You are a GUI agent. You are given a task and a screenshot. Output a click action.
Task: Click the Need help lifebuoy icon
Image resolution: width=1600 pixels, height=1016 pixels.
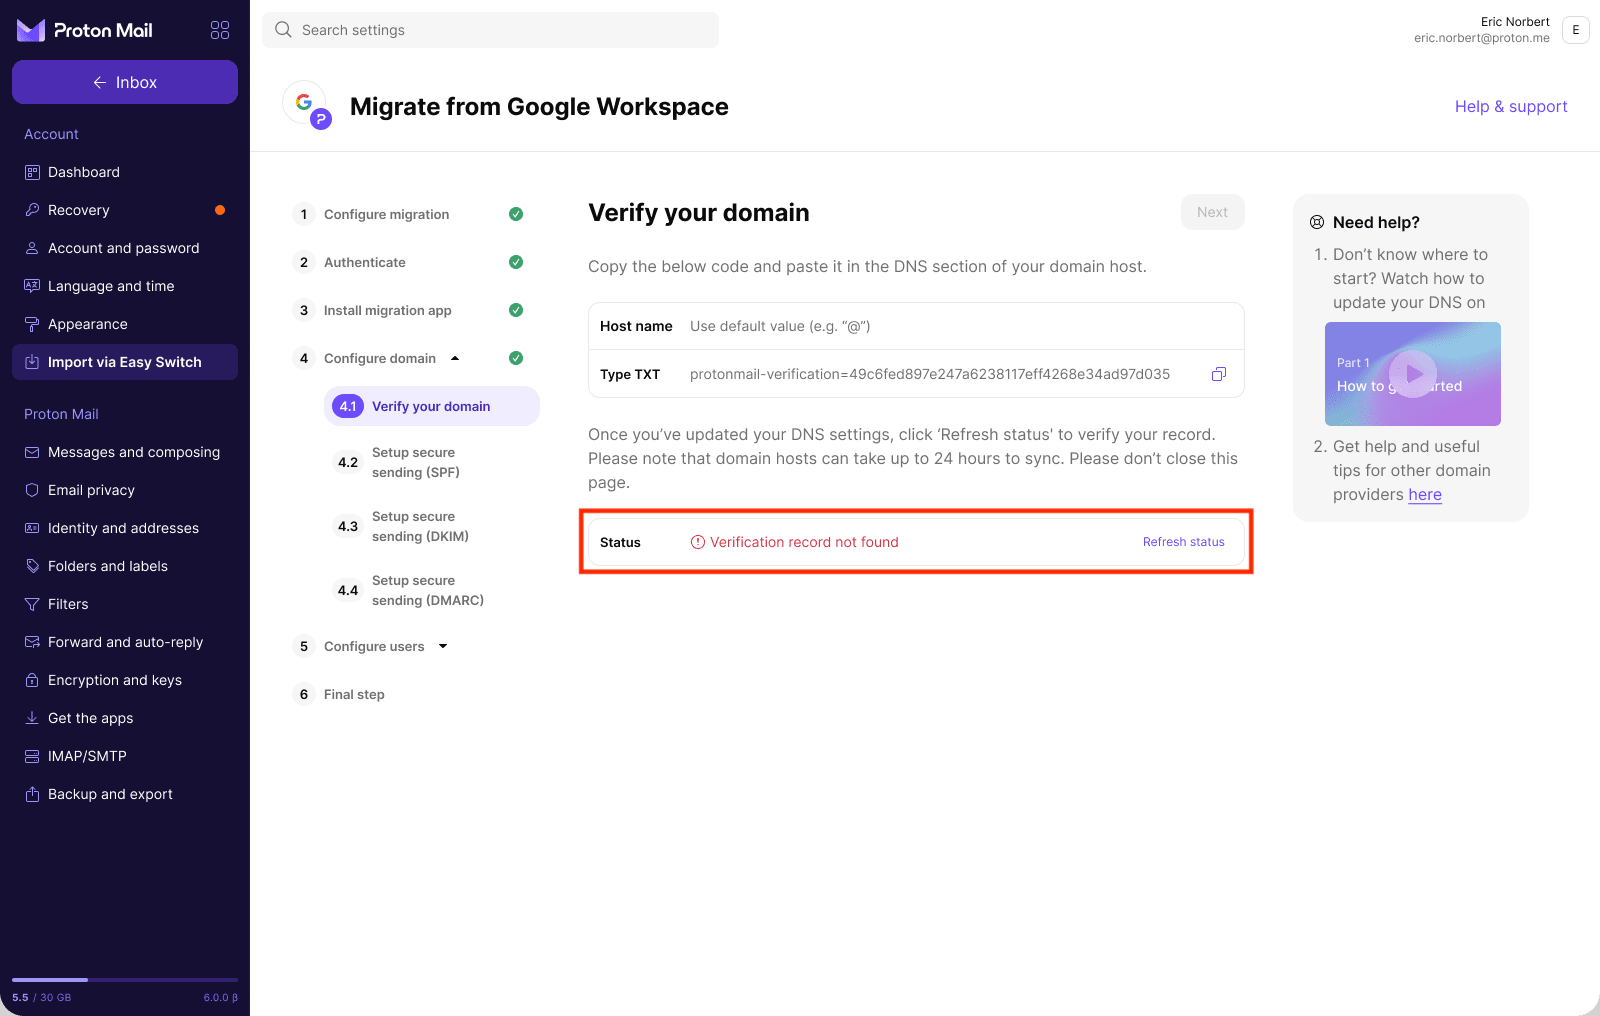pyautogui.click(x=1317, y=222)
